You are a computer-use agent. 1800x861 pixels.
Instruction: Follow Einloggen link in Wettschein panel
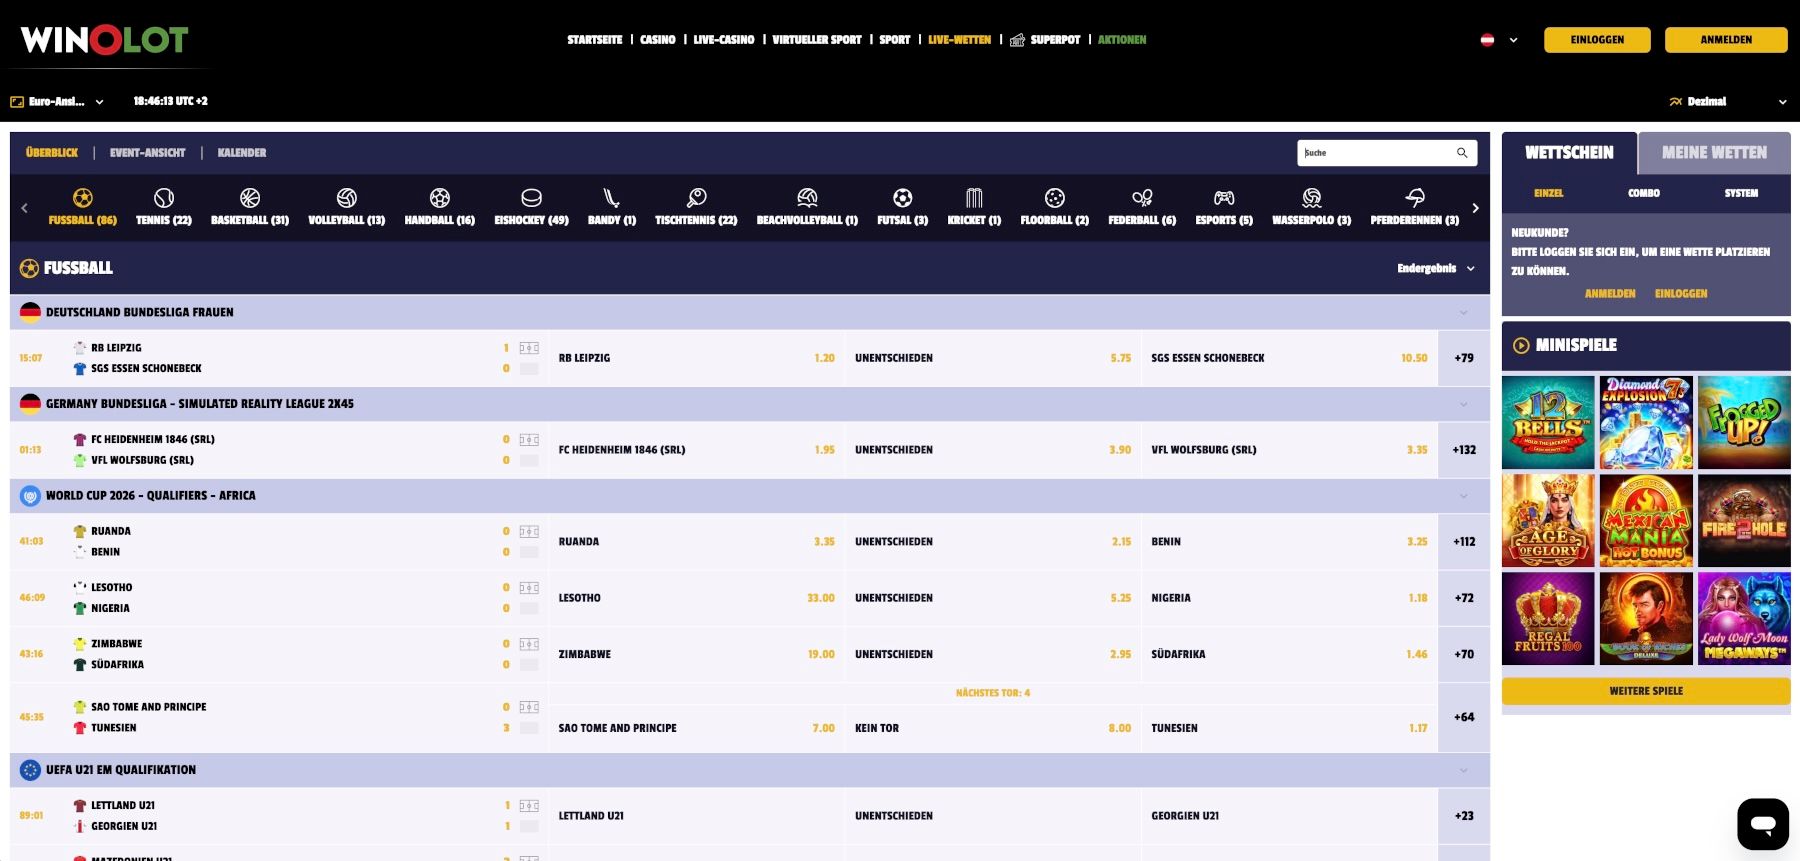[x=1681, y=294]
